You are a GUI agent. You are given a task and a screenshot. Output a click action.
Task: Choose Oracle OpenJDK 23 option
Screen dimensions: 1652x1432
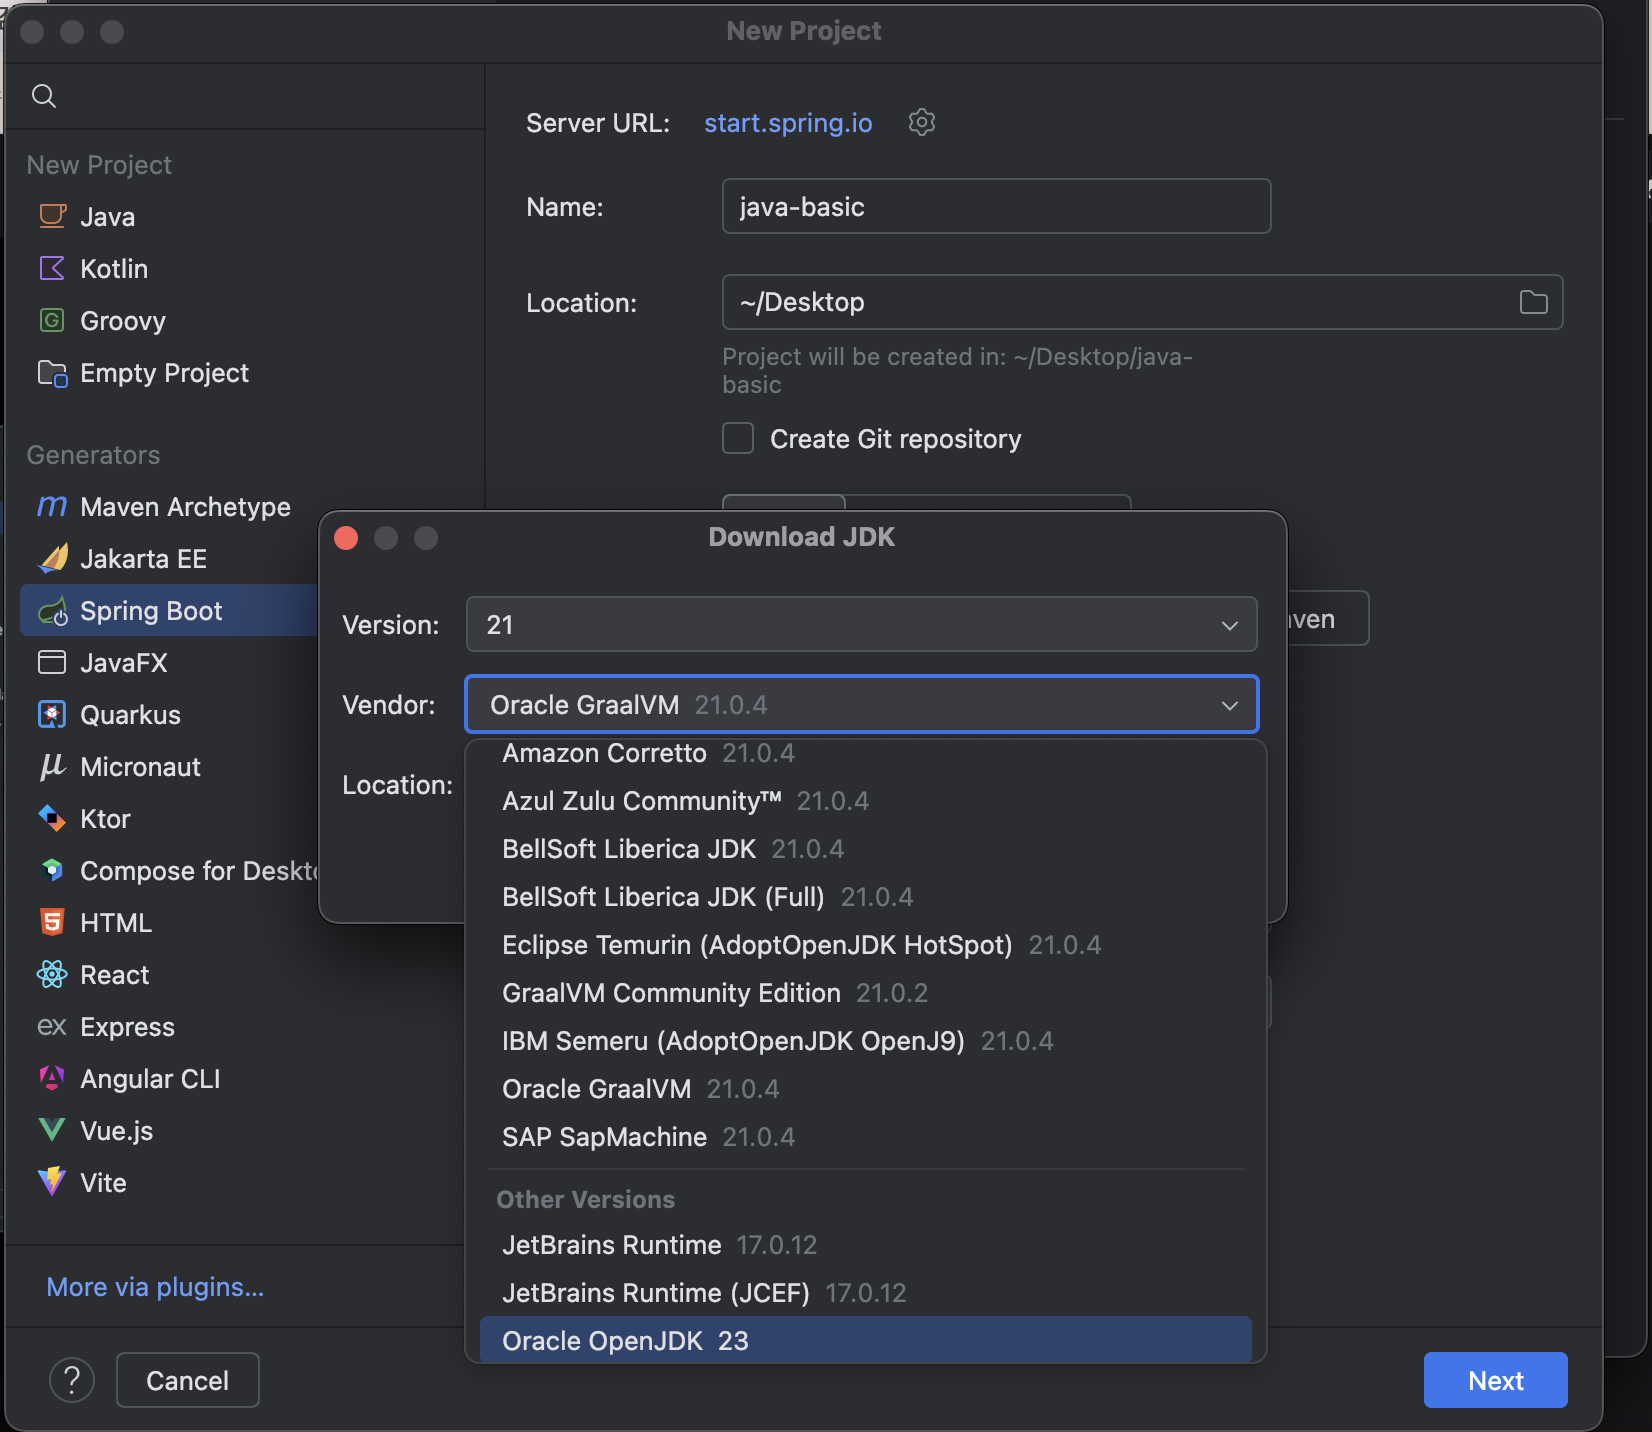click(x=866, y=1340)
